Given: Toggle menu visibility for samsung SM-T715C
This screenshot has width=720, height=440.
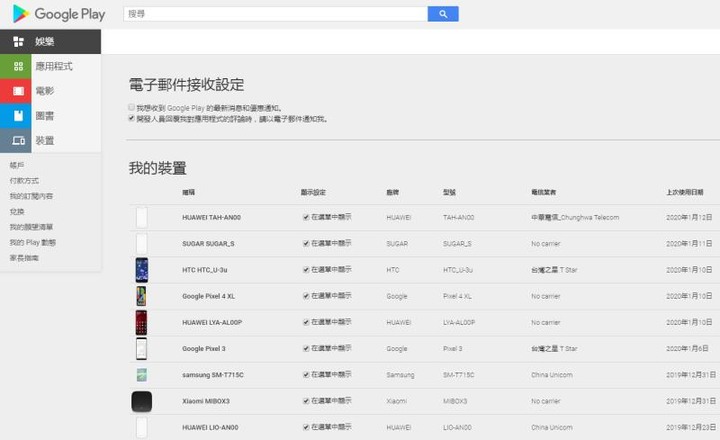Looking at the screenshot, I should [x=306, y=375].
